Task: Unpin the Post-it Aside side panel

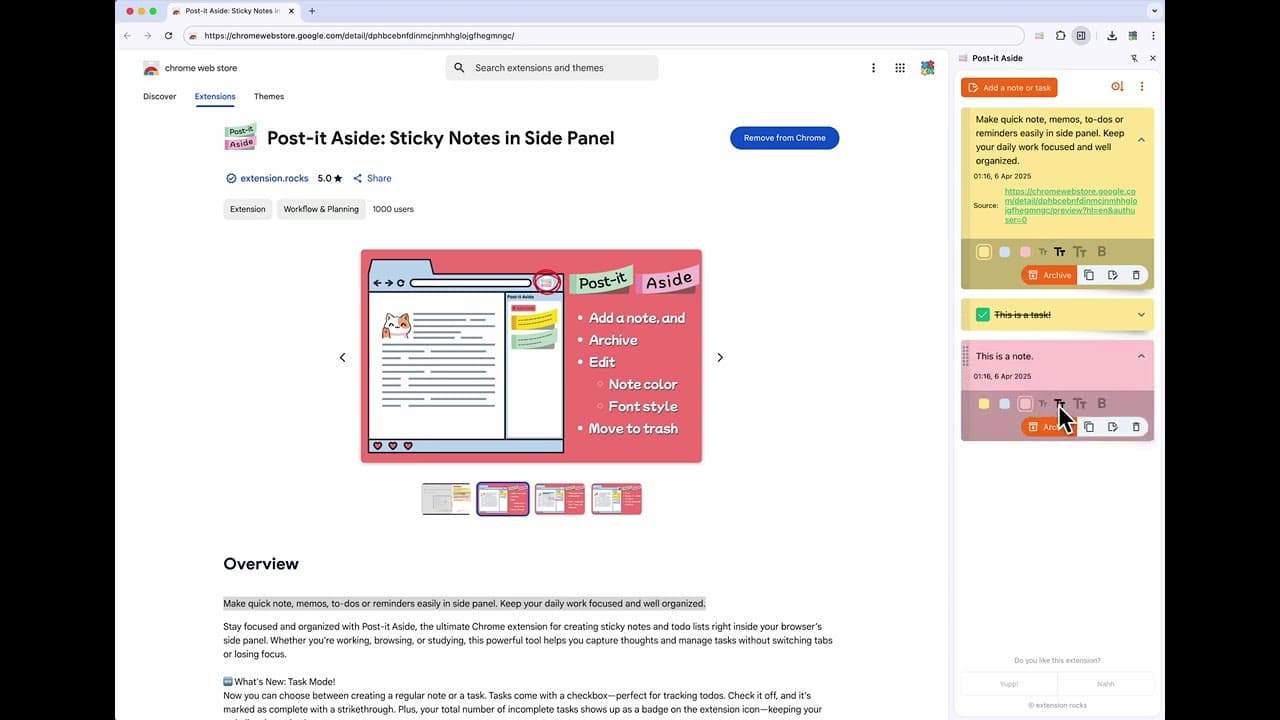Action: 1134,58
